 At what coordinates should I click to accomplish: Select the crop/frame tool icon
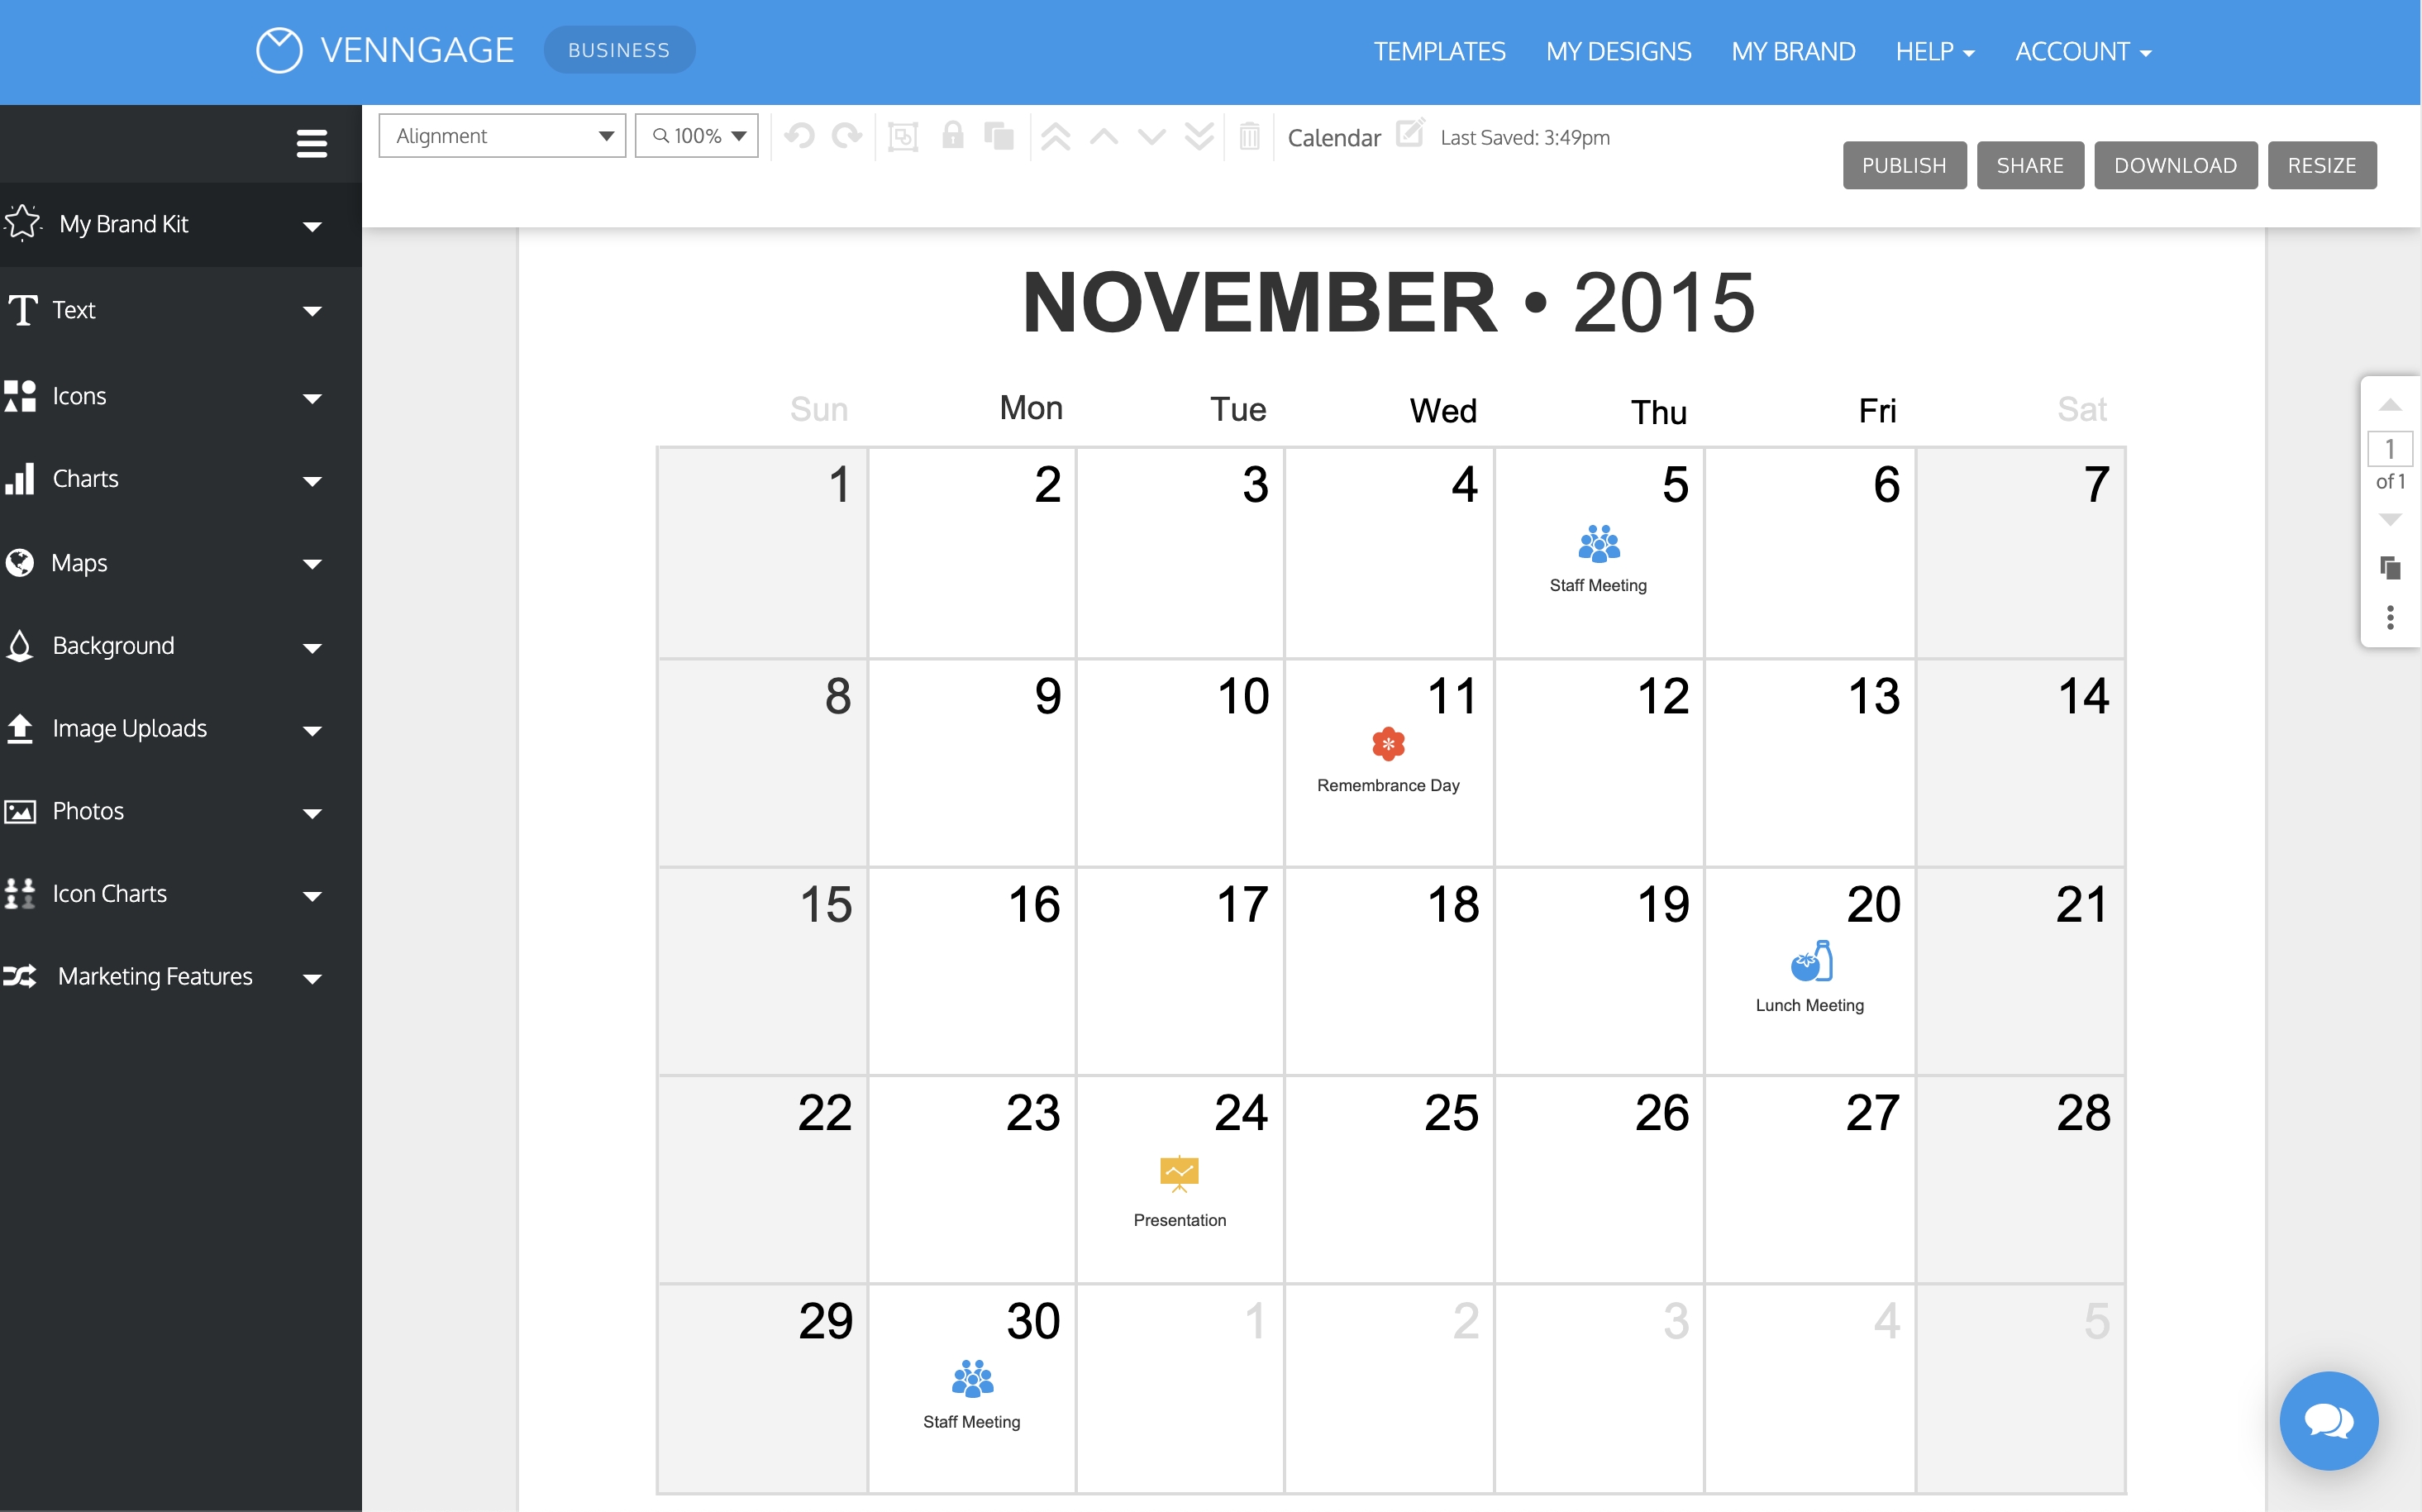[x=903, y=137]
